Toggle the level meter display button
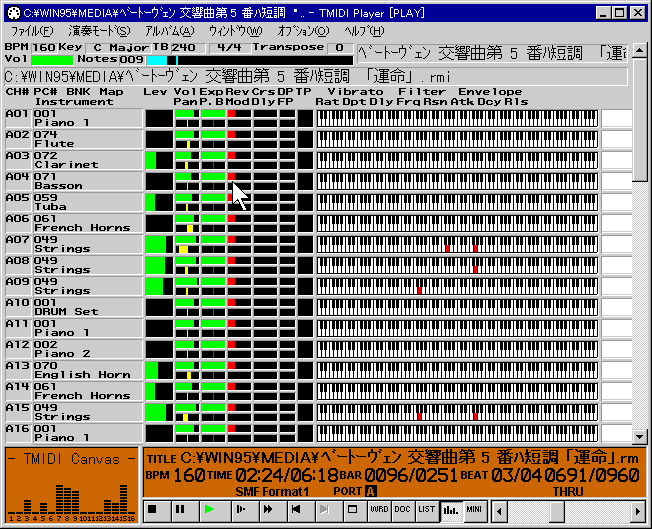This screenshot has width=652, height=529. click(x=451, y=510)
